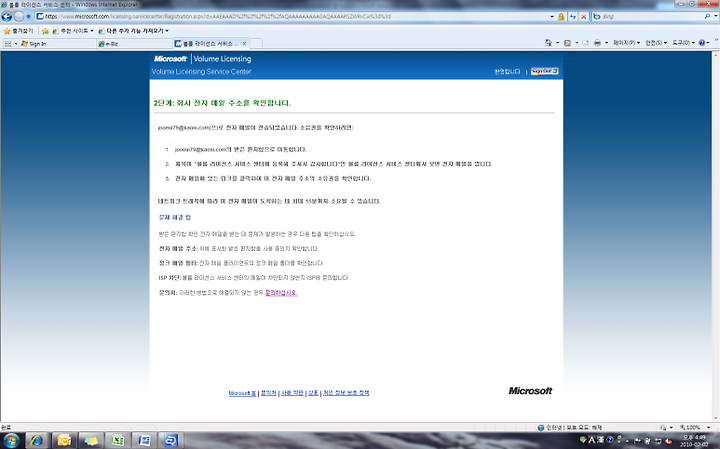Refresh the page with the blue arrows icon
Viewport: 720px width, 449px height.
point(573,17)
